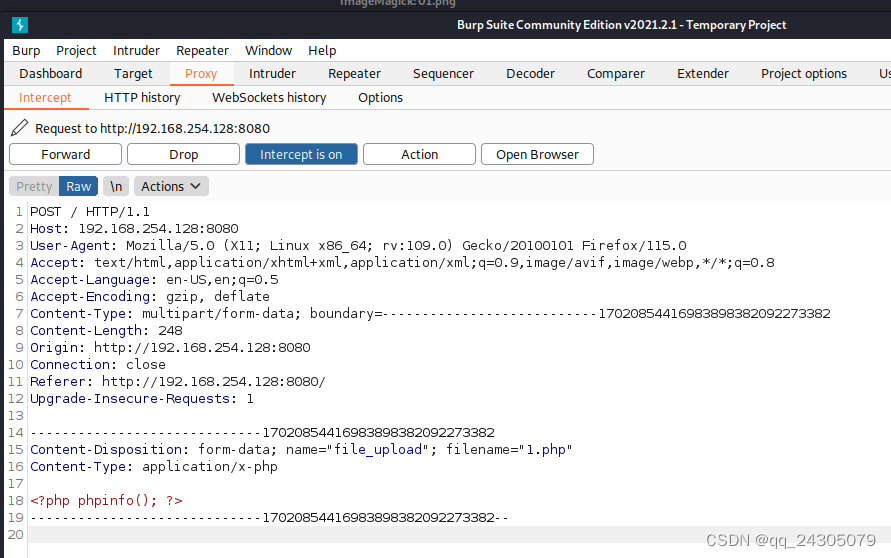Go to the Decoder tab
Screen dimensions: 891x558
coord(530,74)
